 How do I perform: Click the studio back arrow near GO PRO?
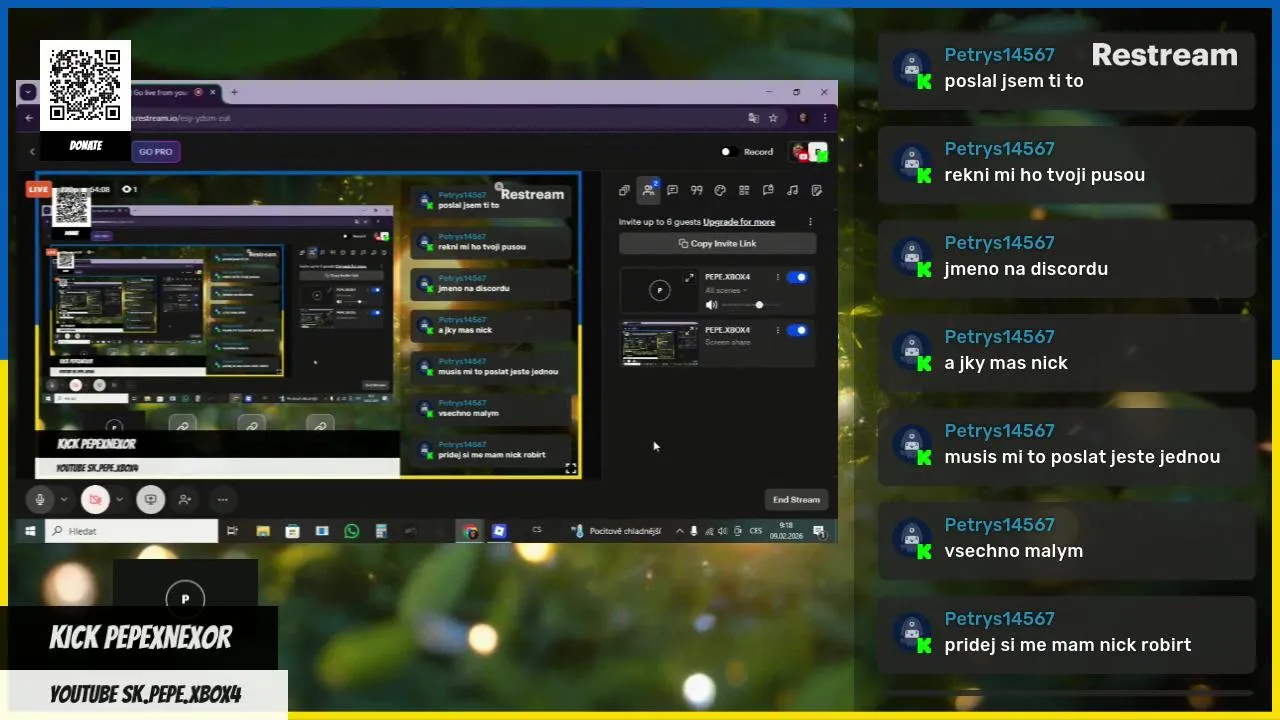(x=32, y=152)
